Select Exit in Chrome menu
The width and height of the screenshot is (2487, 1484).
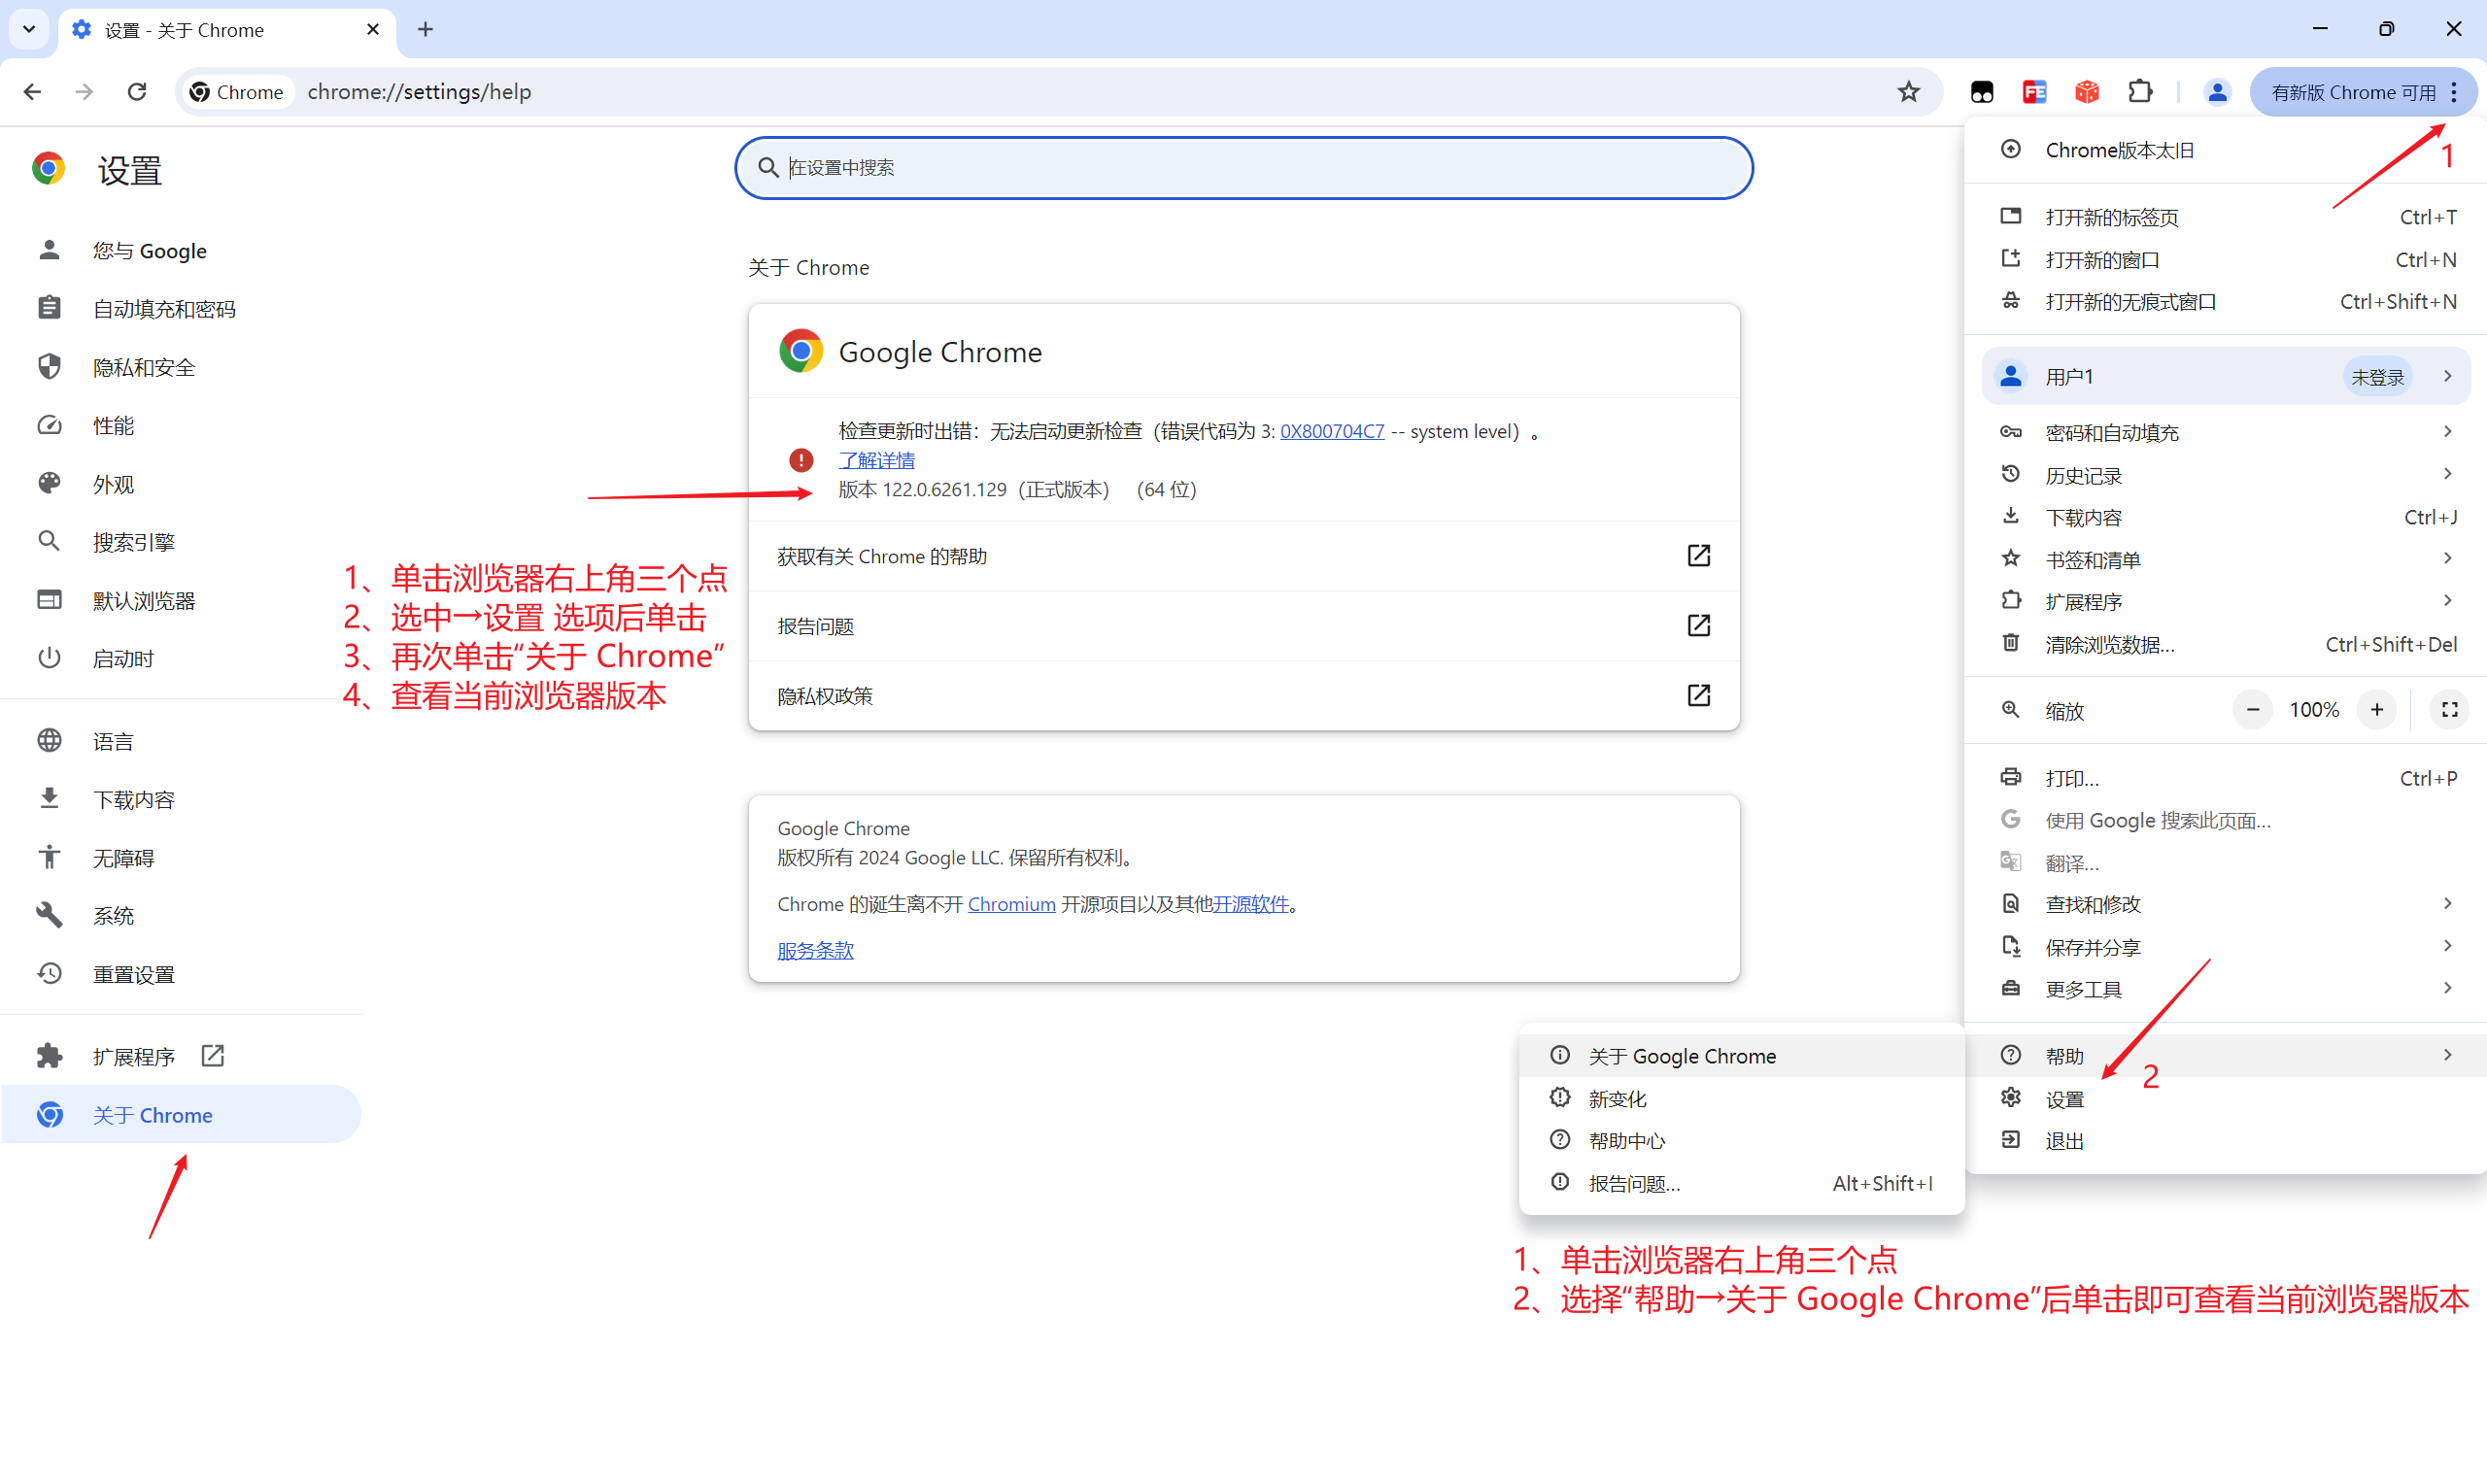pyautogui.click(x=2225, y=1141)
